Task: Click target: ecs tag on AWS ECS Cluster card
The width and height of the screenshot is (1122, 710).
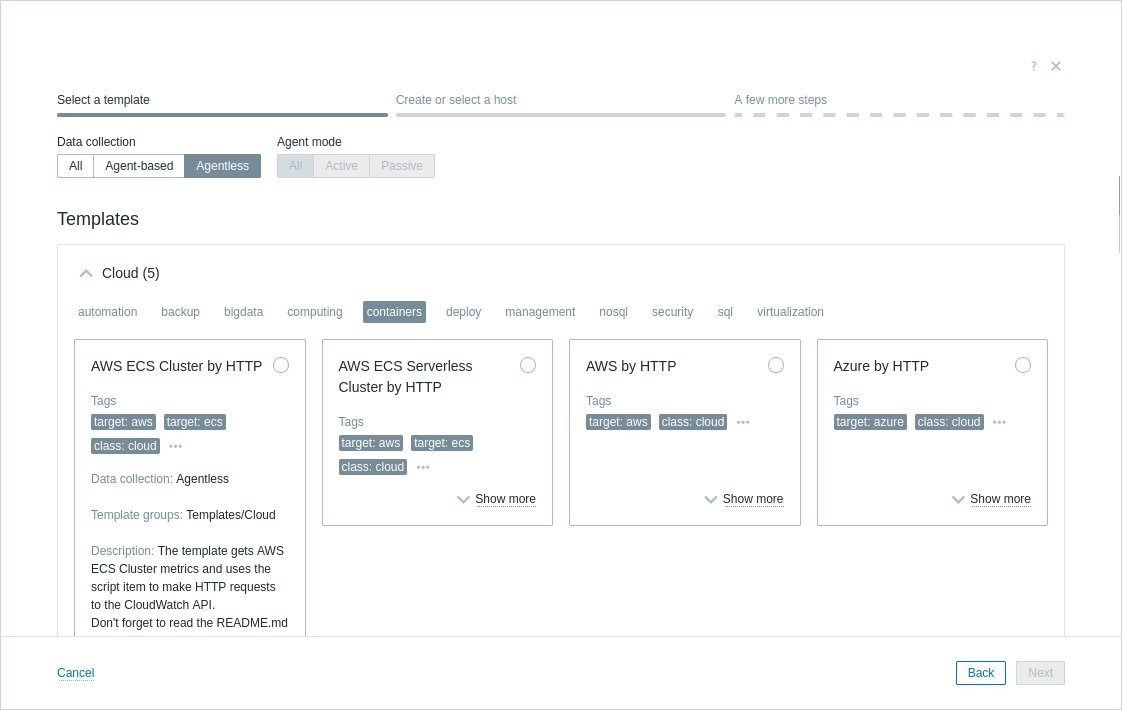Action: 195,422
